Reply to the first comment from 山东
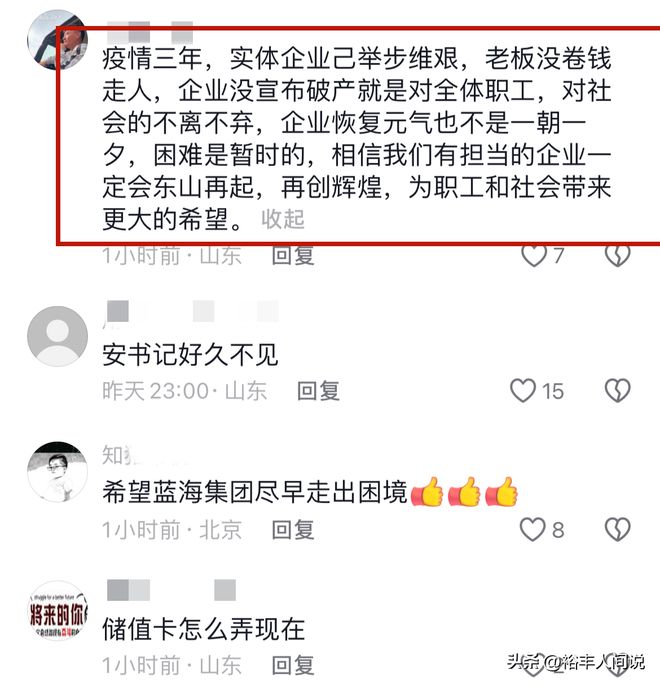This screenshot has height=685, width=660. [x=293, y=255]
